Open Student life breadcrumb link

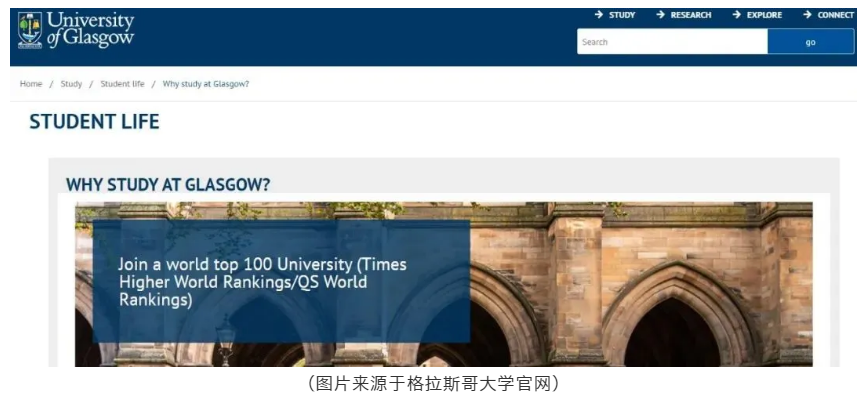coord(122,84)
